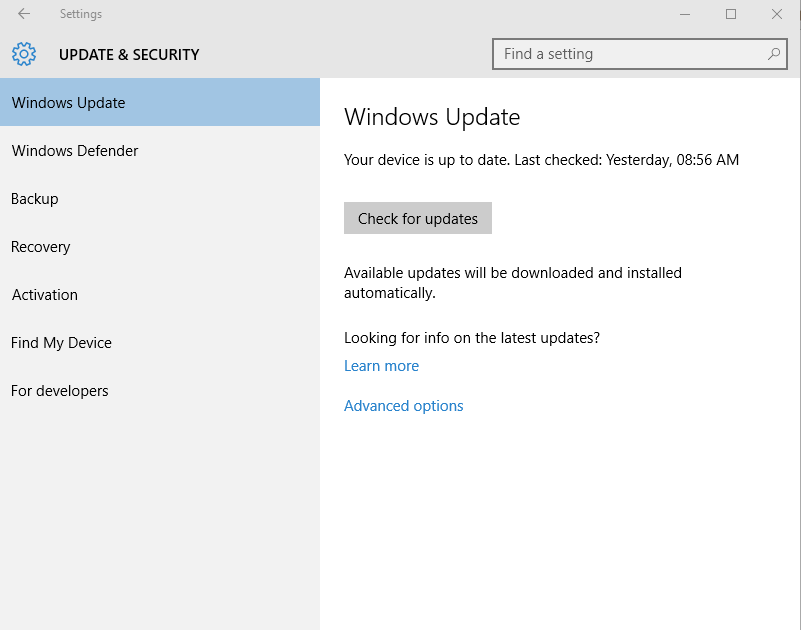Screen dimensions: 801x630
Task: Click the search magnifier icon
Action: (774, 54)
